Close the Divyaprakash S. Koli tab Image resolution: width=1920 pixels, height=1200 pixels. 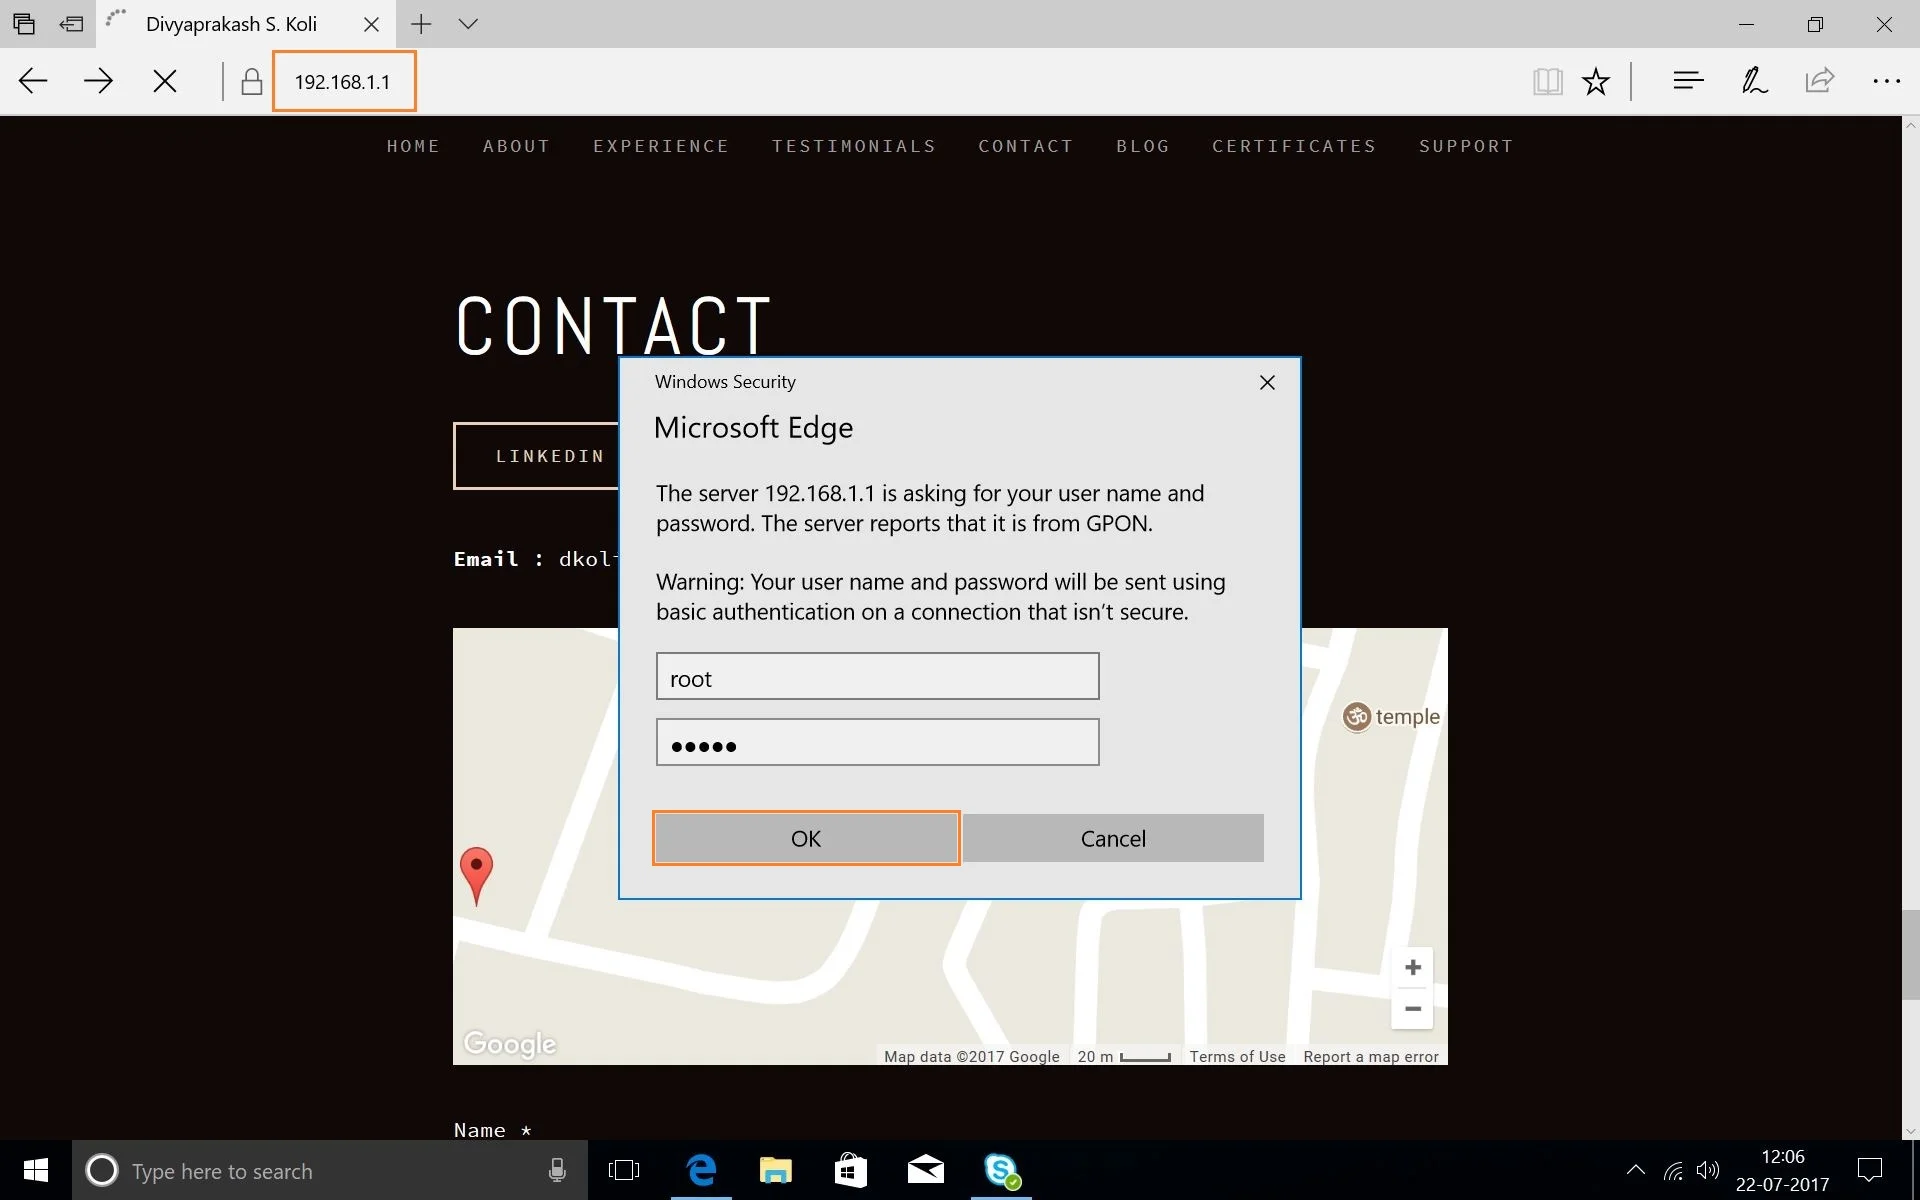point(371,24)
